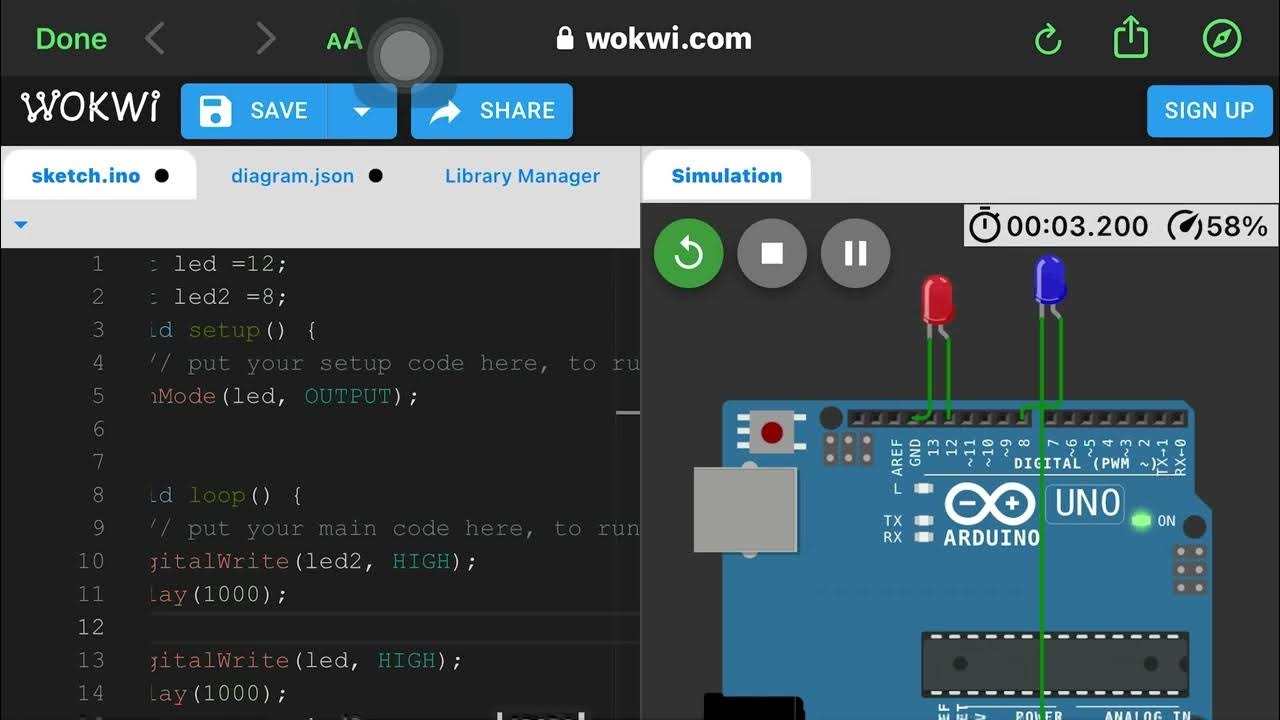Select the red LED component
Viewport: 1280px width, 720px height.
pos(937,300)
